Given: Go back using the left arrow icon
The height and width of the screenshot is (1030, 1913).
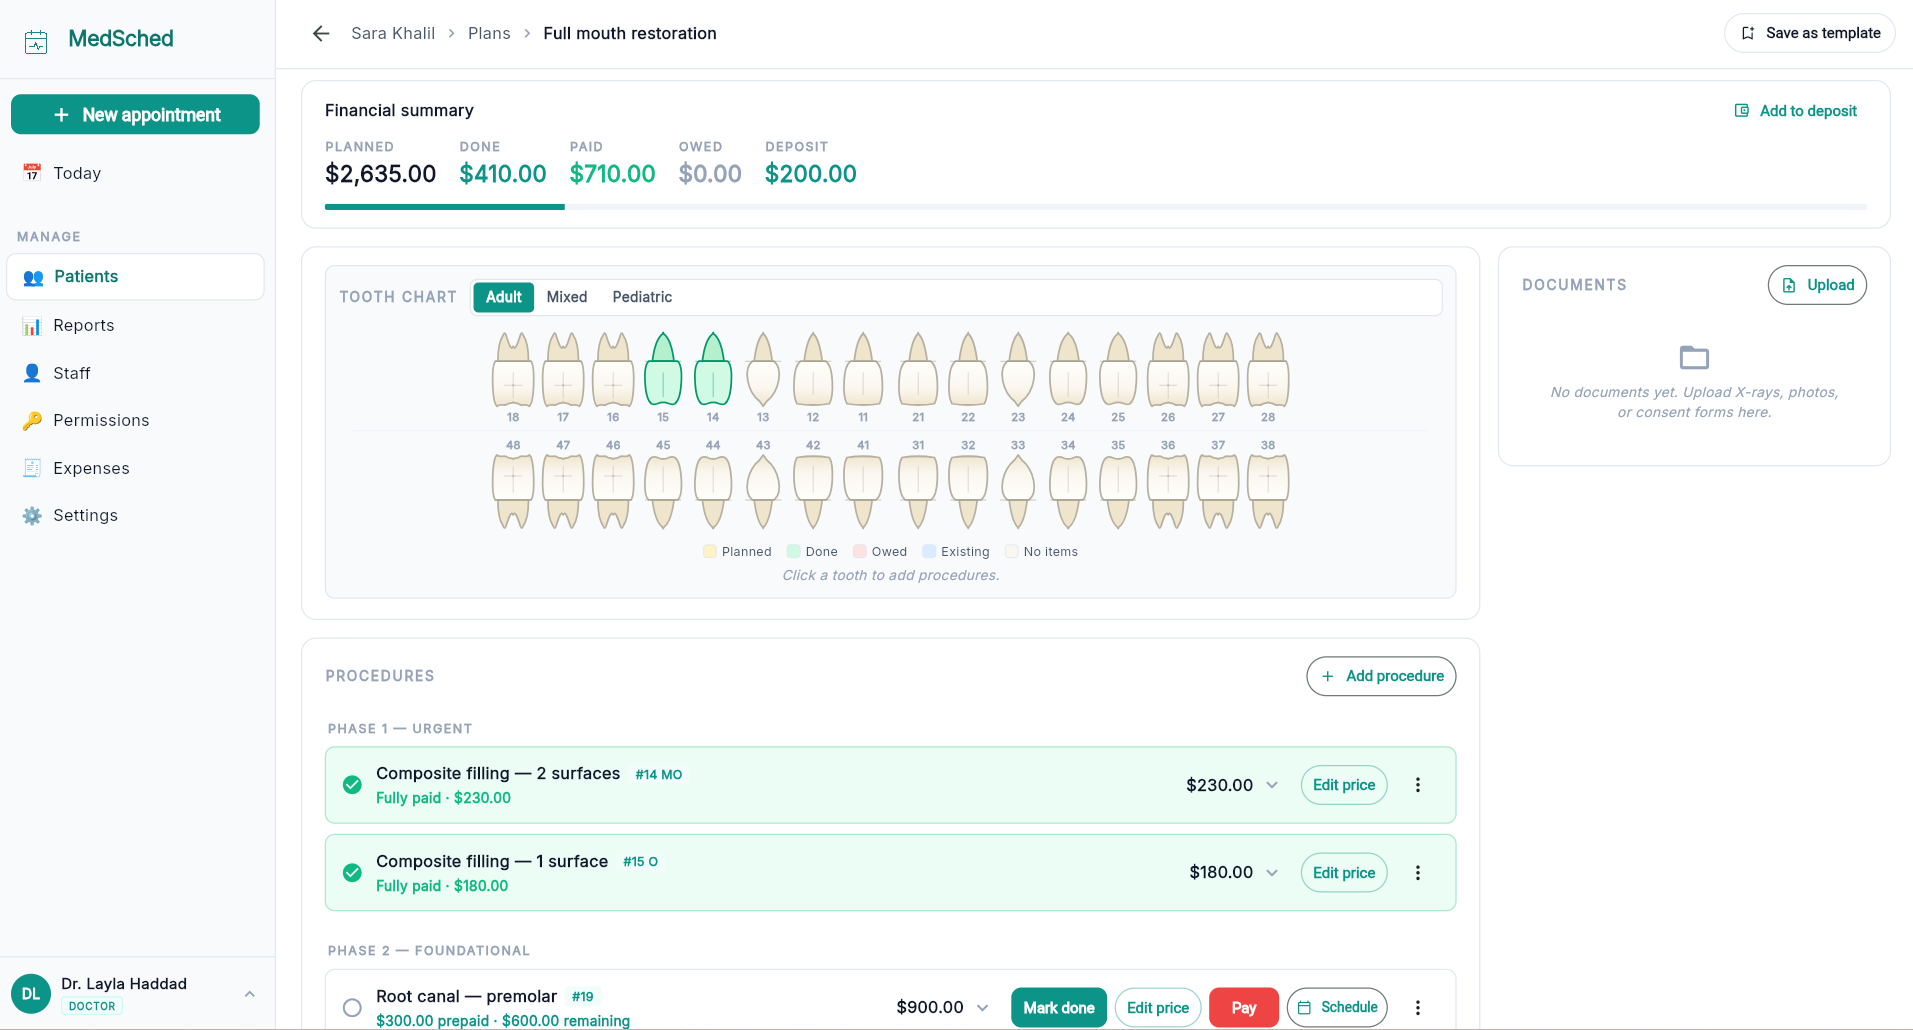Looking at the screenshot, I should coord(321,34).
